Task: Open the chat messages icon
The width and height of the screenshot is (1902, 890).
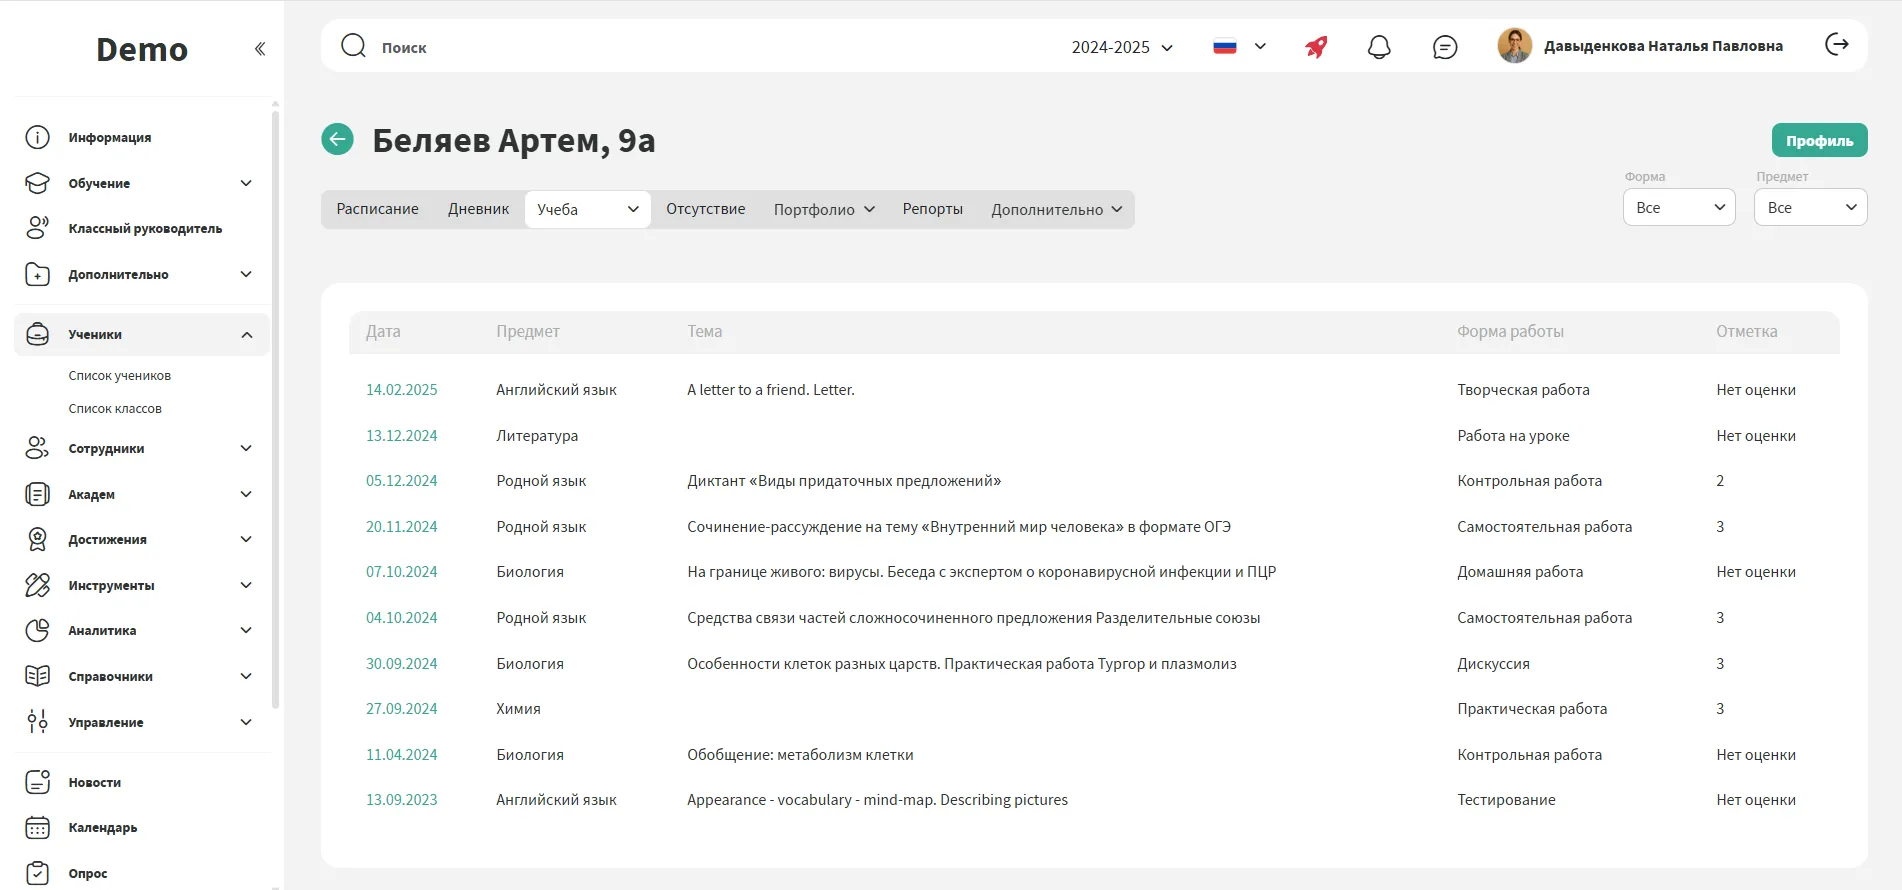Action: pos(1444,47)
